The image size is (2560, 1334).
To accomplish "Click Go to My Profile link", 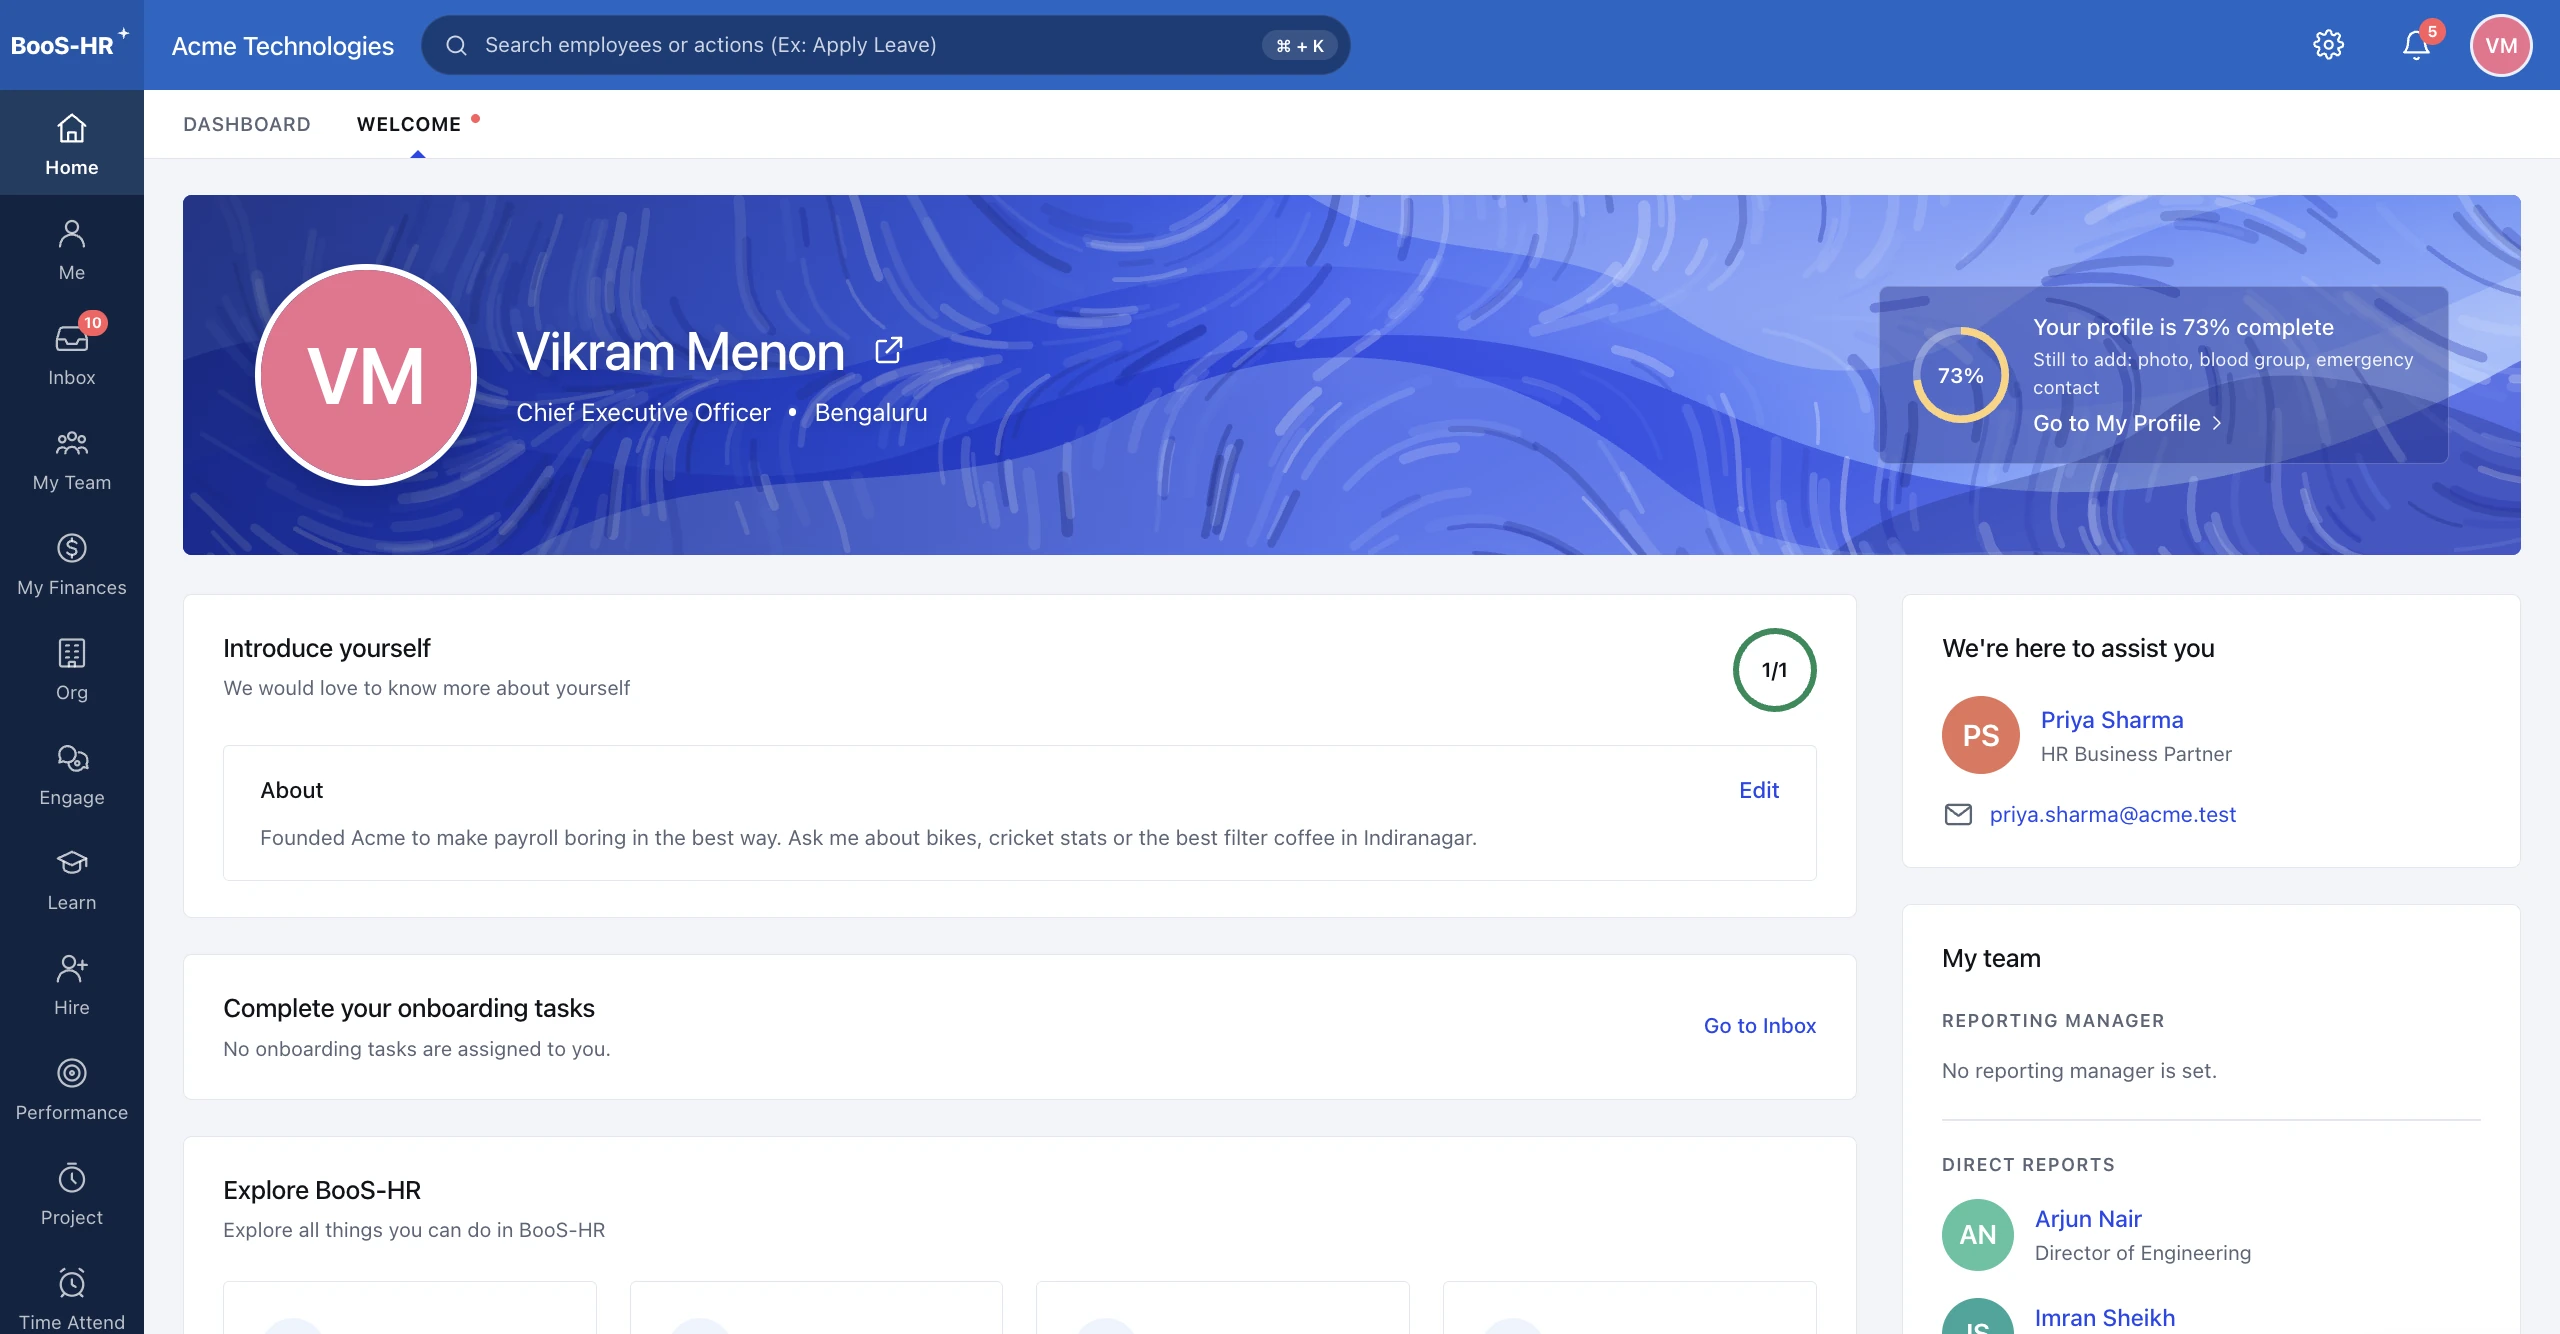I will click(2127, 423).
